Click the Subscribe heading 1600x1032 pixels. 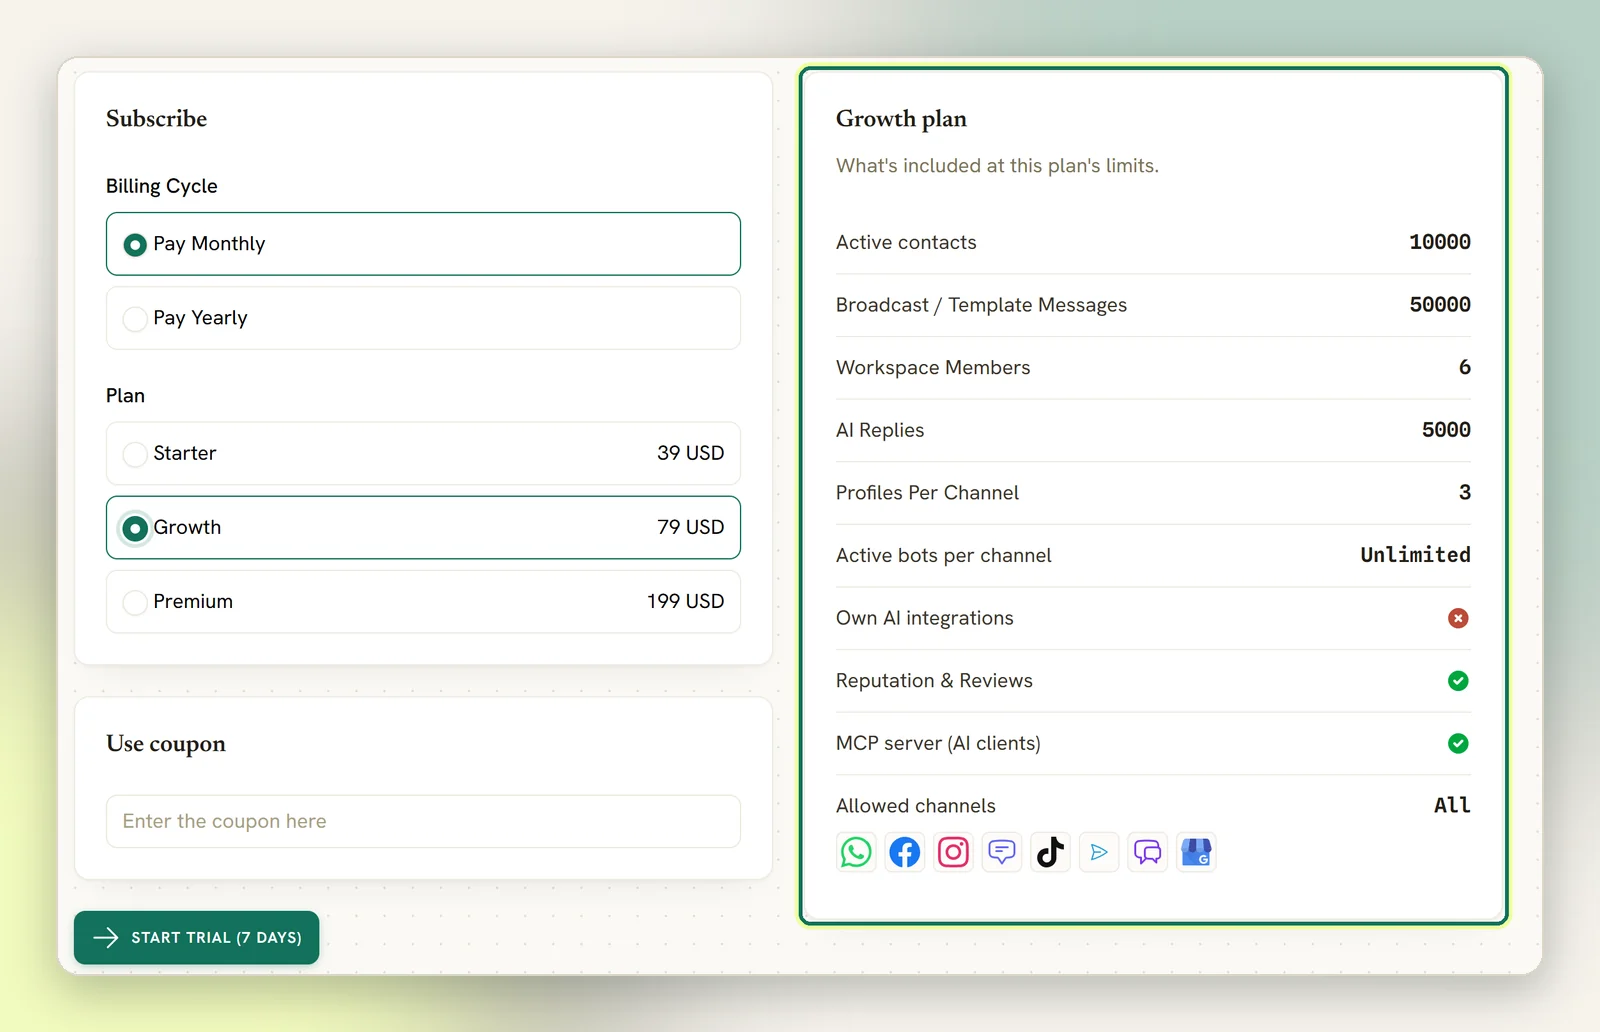coord(157,118)
